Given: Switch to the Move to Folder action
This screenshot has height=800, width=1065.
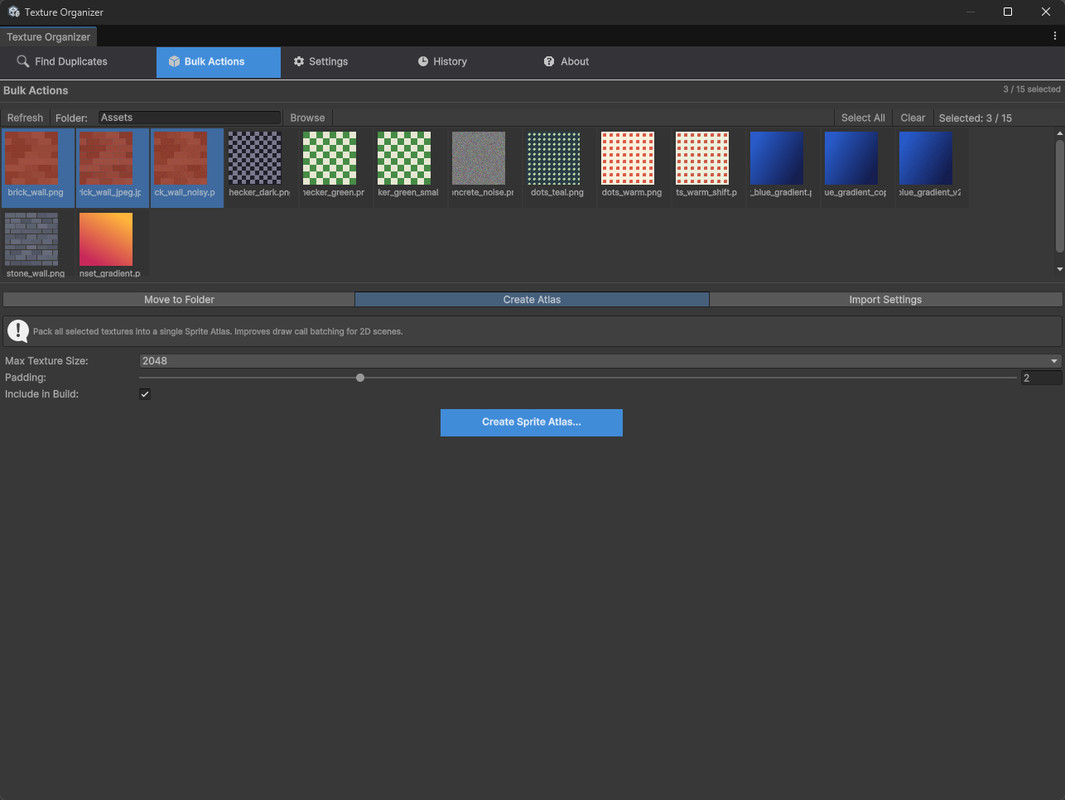Looking at the screenshot, I should [179, 299].
